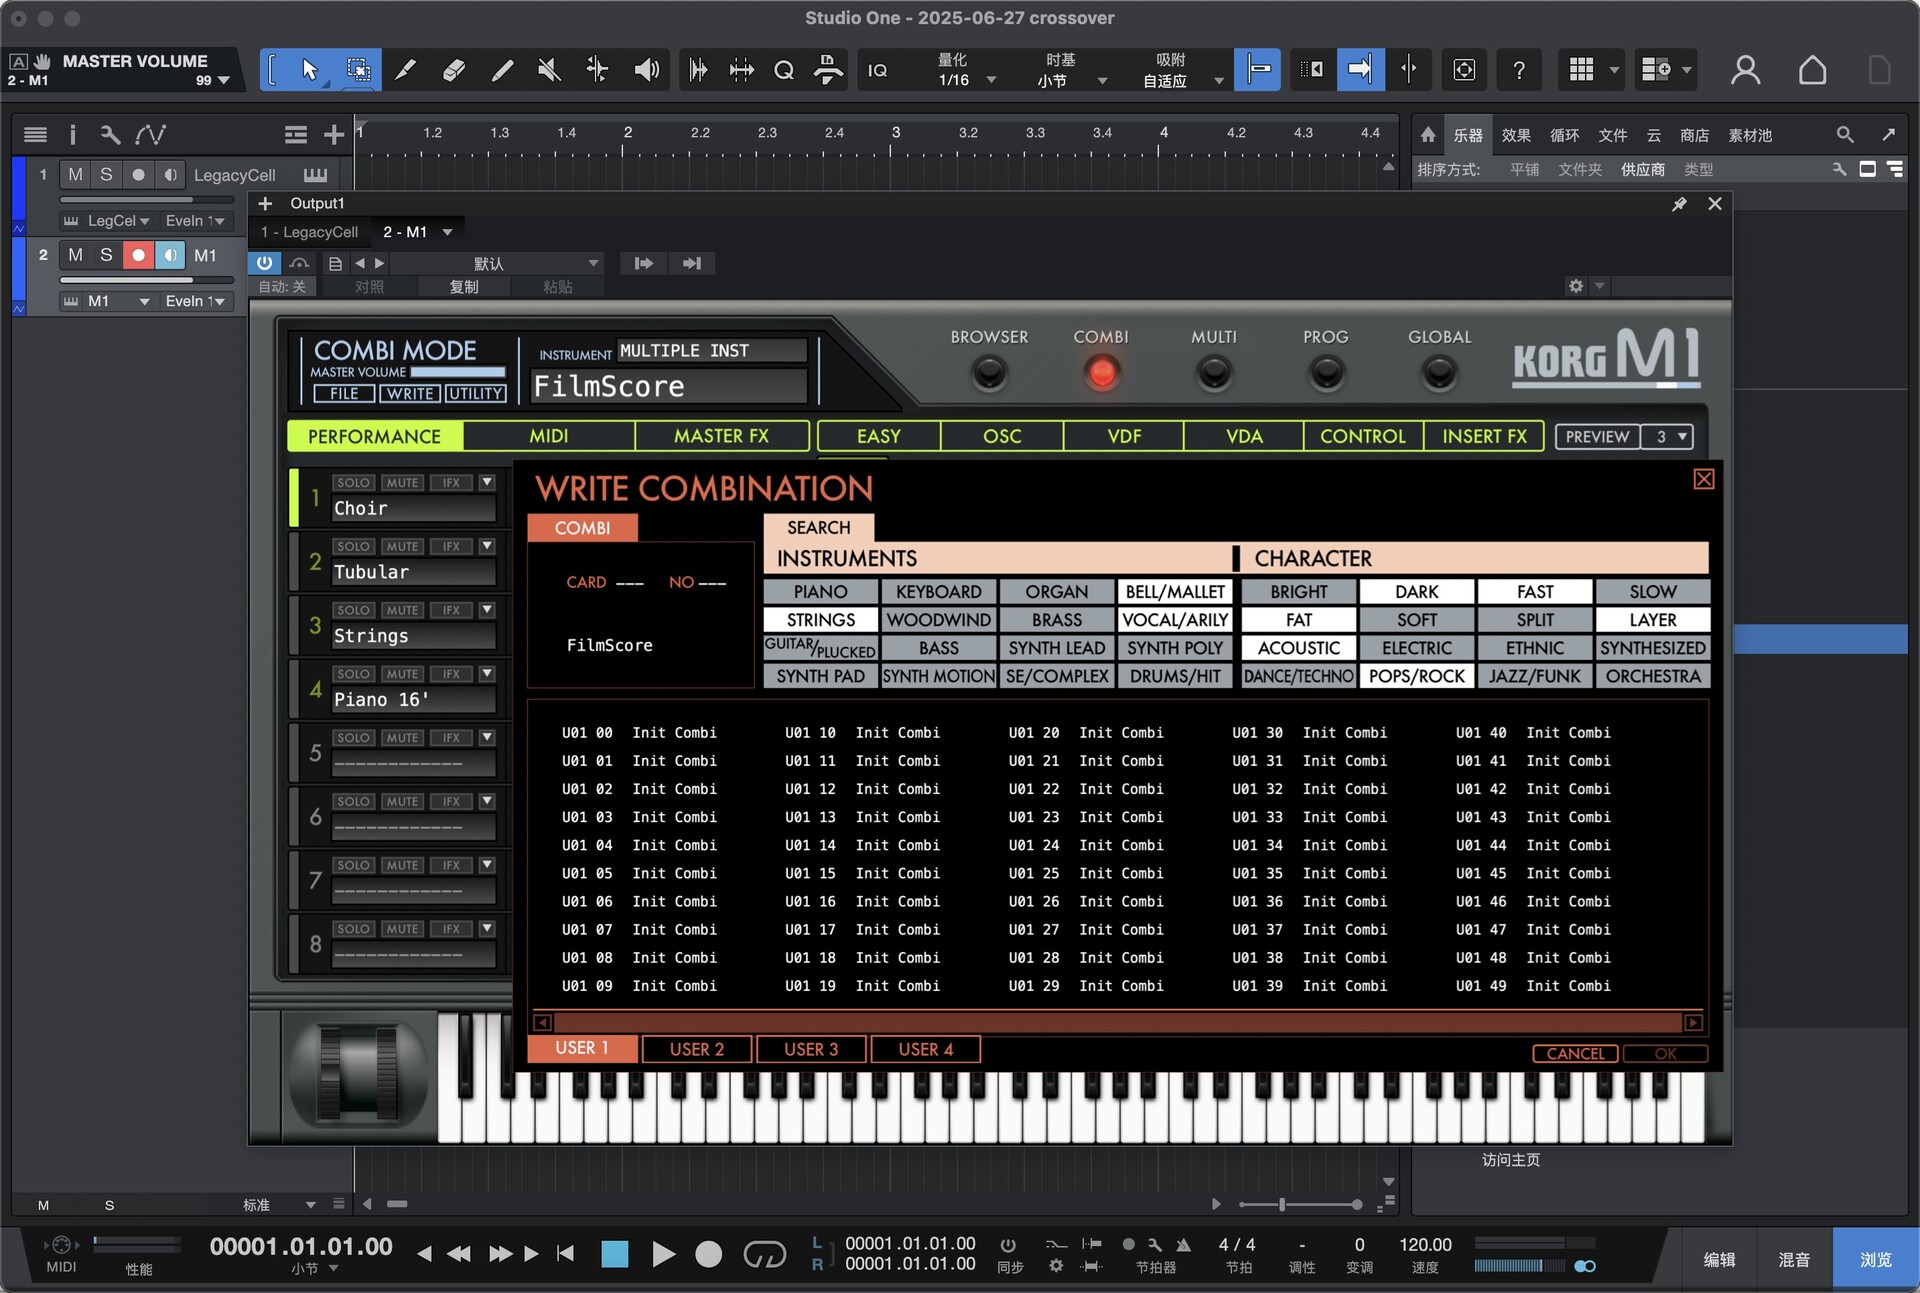Adjust the tempo-bar CPU performance meter

pos(137,1244)
